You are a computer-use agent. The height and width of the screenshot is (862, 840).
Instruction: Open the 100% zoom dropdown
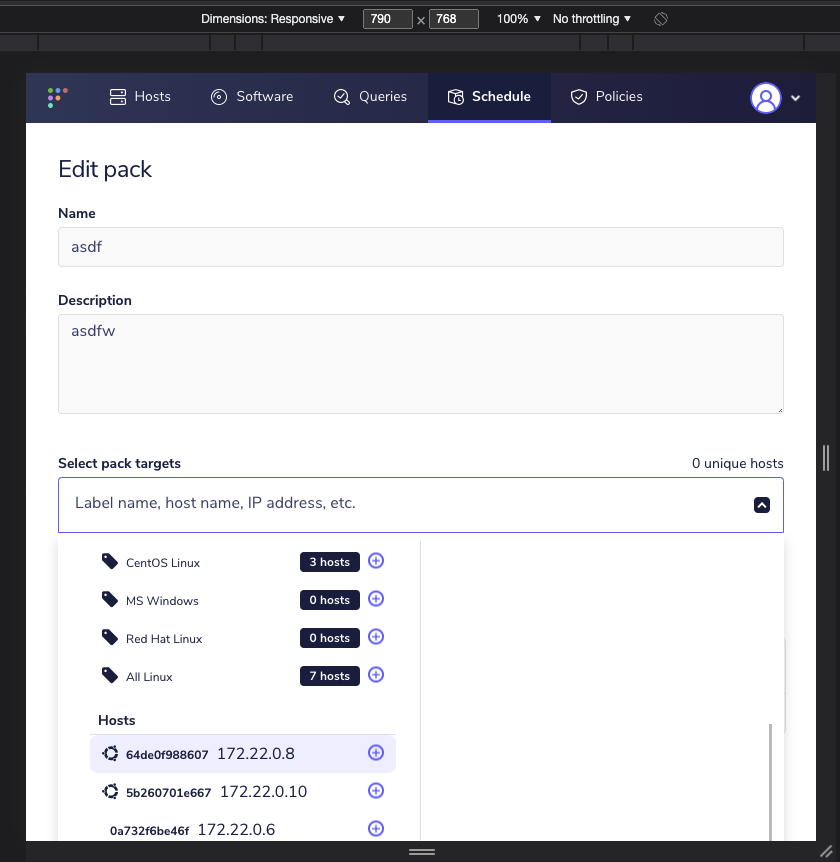tap(518, 19)
